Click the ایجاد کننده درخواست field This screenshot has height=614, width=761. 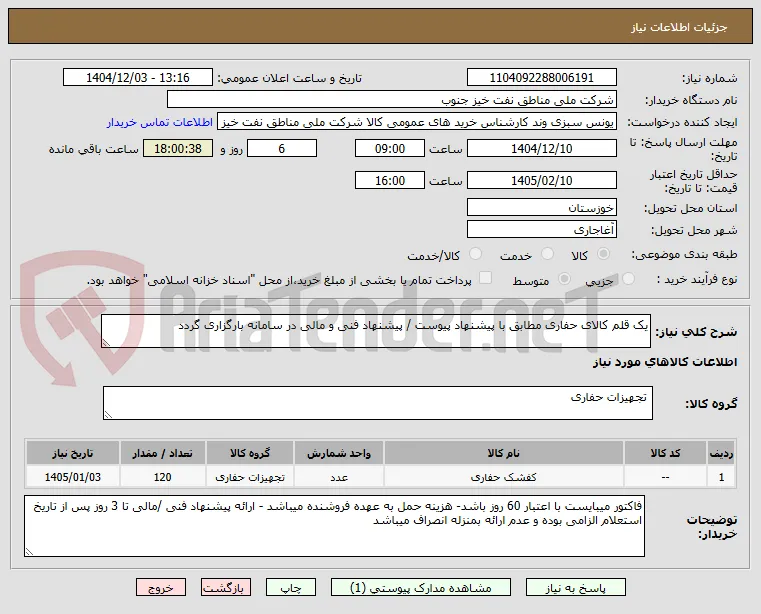point(417,122)
